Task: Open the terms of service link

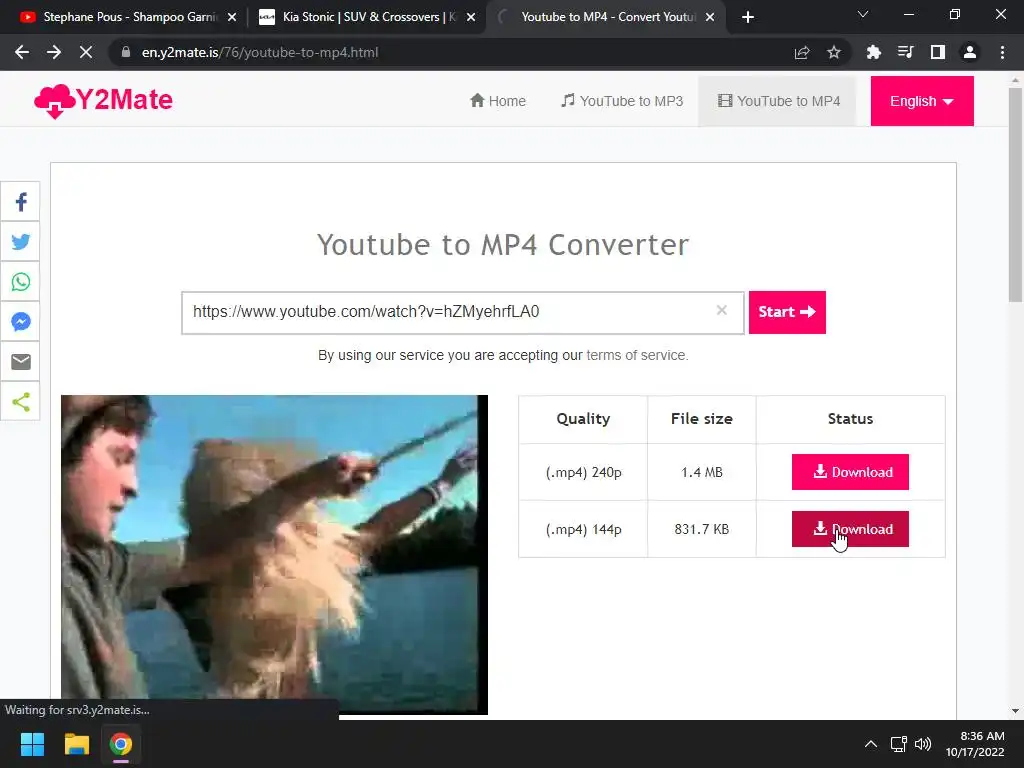Action: point(637,355)
